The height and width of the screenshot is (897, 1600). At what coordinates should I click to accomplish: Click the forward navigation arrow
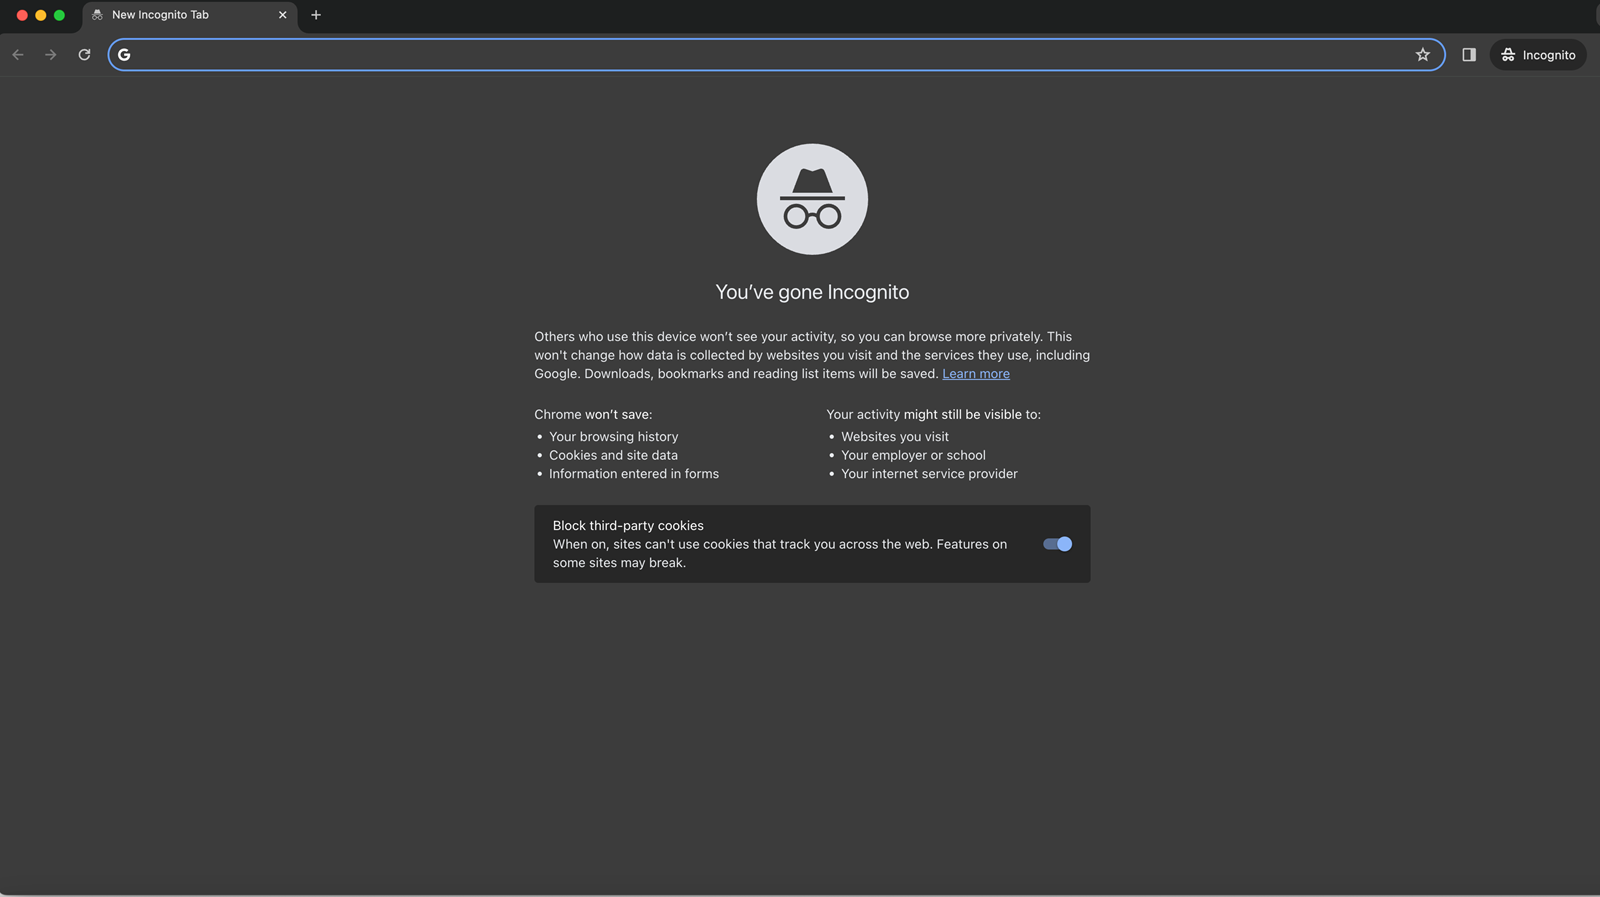[x=51, y=55]
